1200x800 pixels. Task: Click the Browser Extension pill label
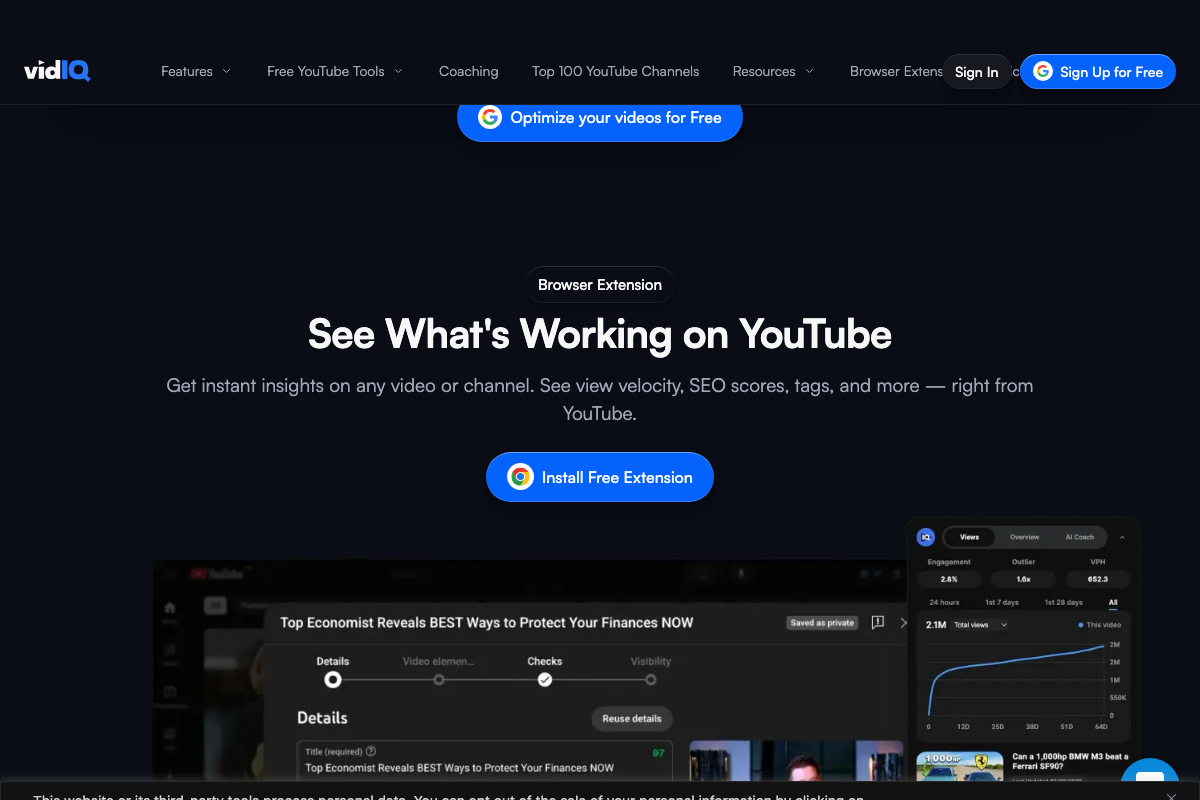(x=600, y=285)
